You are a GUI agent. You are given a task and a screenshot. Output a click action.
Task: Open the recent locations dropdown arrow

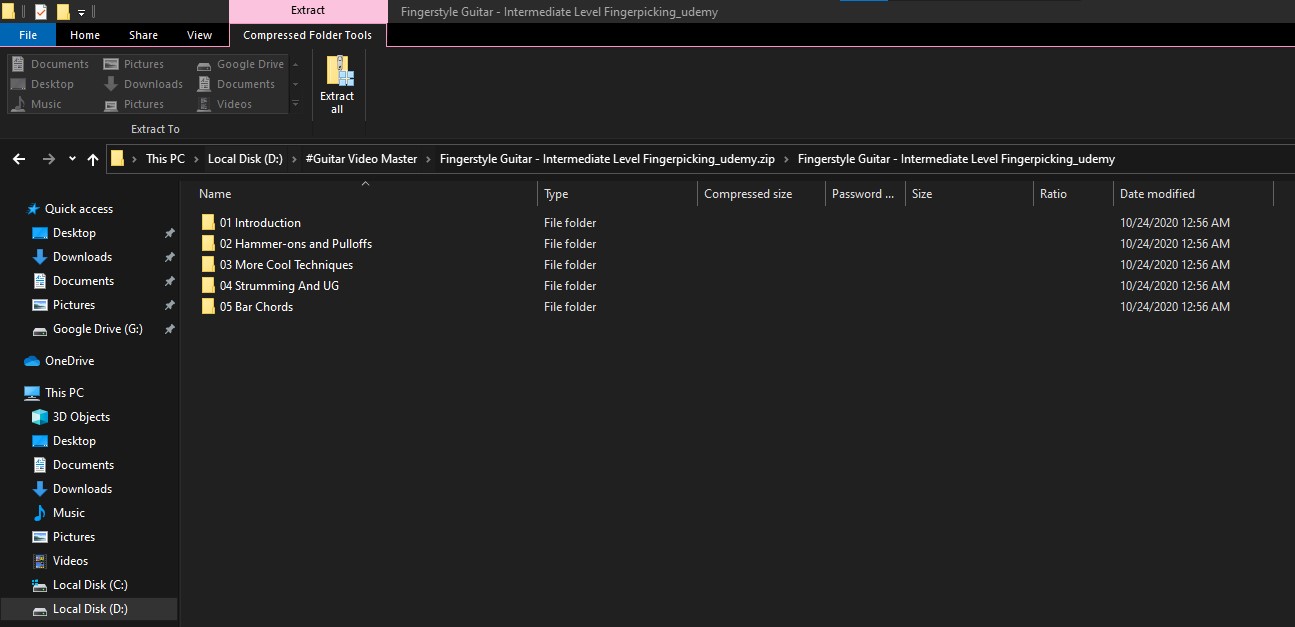point(72,159)
